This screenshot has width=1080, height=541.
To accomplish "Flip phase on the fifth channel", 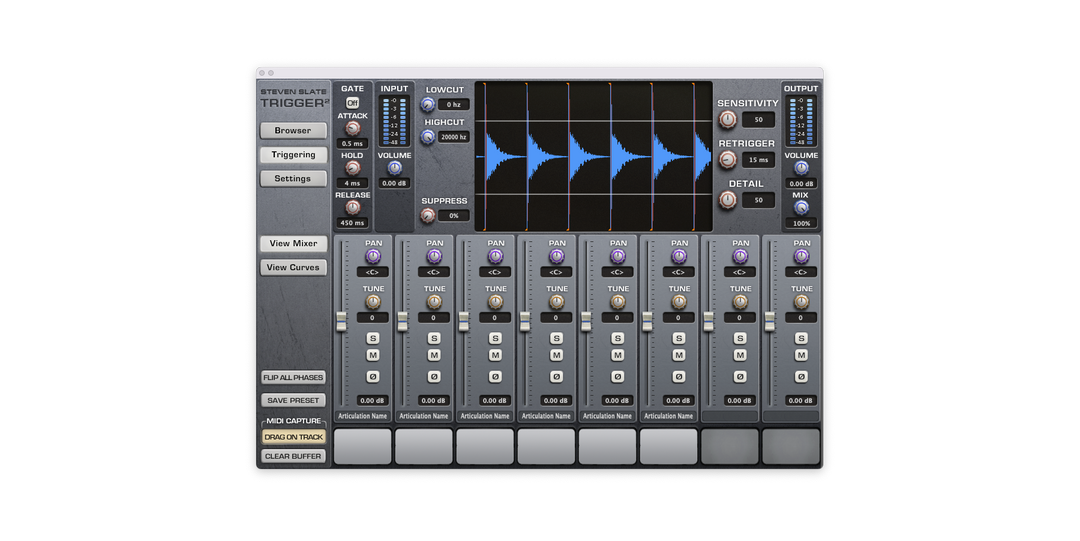I will 618,377.
